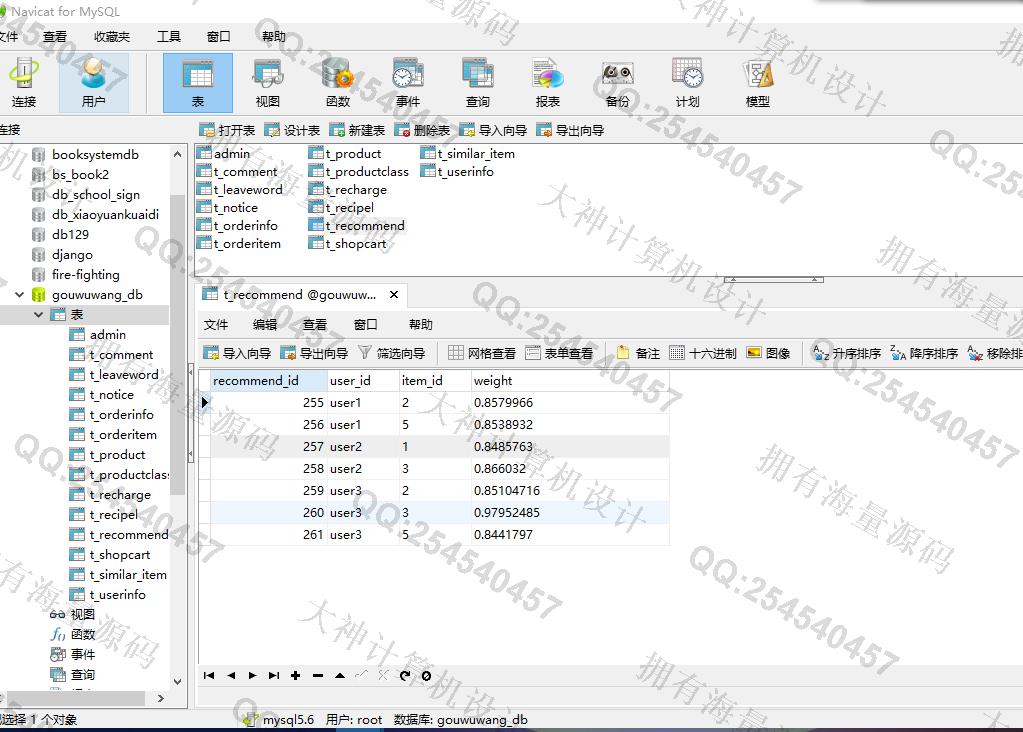This screenshot has height=732, width=1023.
Task: Open the 查询 (Query) toolbar icon
Action: pyautogui.click(x=478, y=83)
